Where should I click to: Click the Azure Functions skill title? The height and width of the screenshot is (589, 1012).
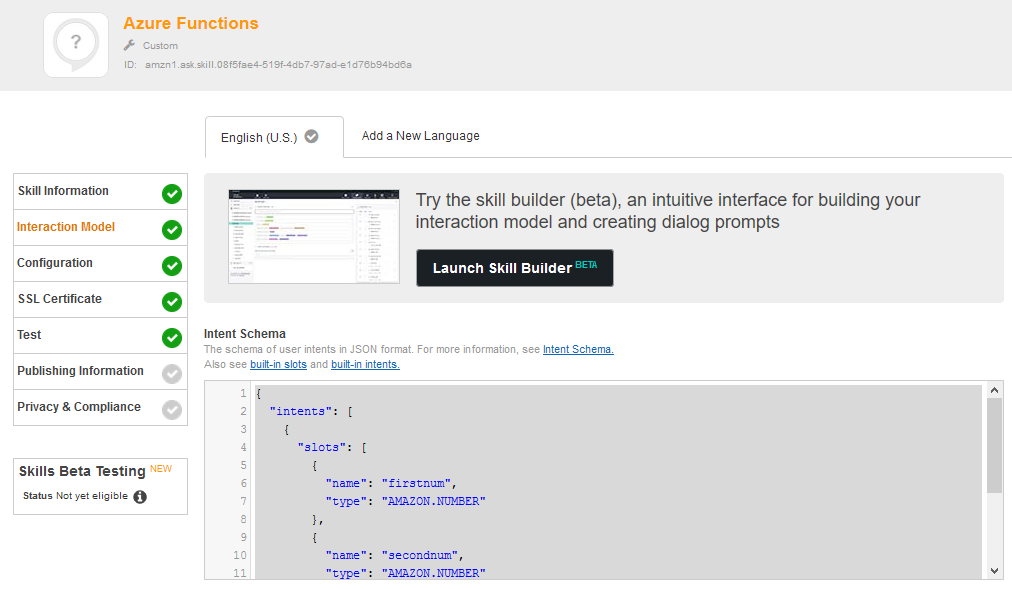[x=191, y=23]
